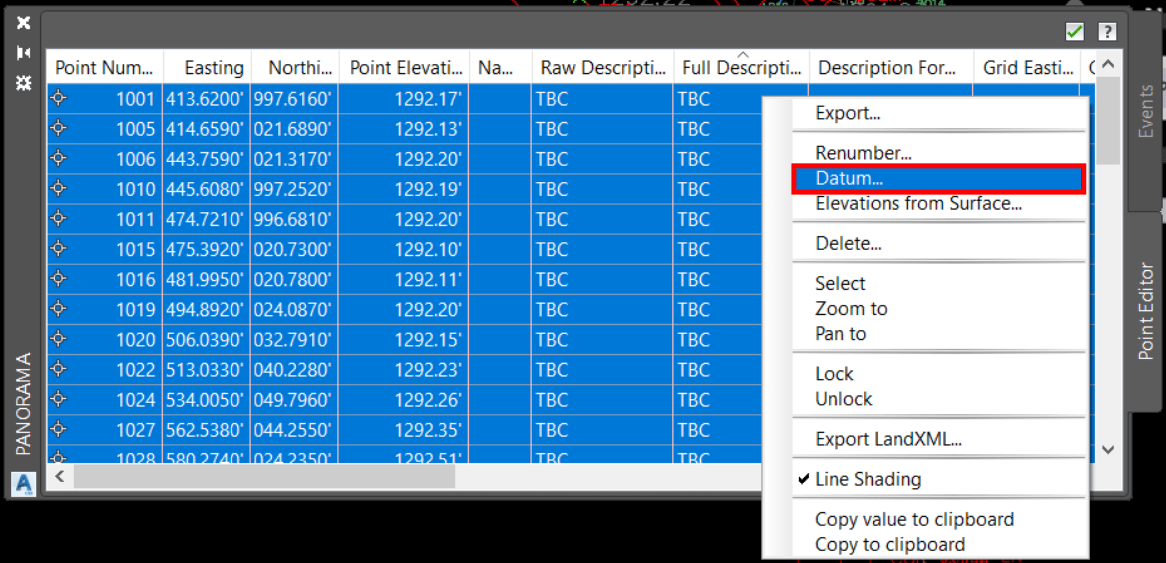The width and height of the screenshot is (1166, 563).
Task: Click the green checkmark apply icon
Action: tap(1075, 32)
